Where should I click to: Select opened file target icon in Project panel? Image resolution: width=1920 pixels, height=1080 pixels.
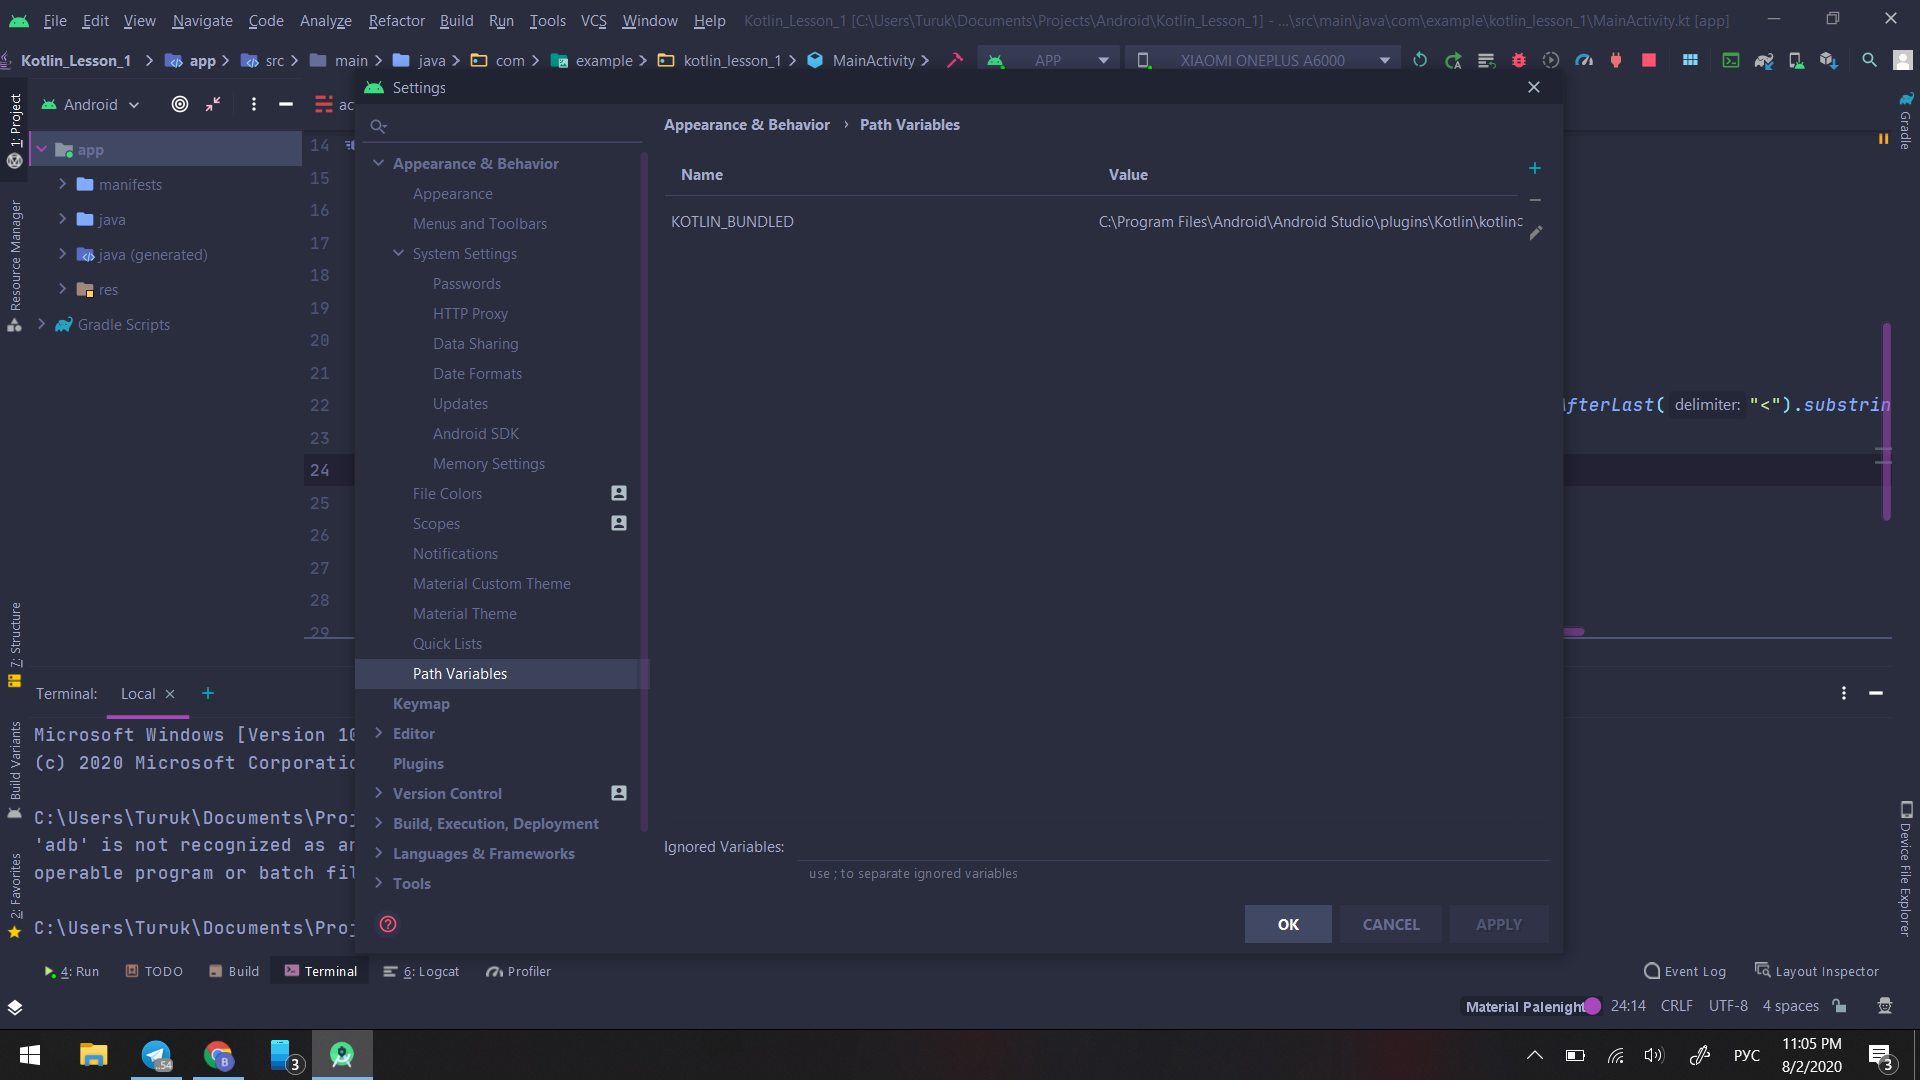[180, 104]
